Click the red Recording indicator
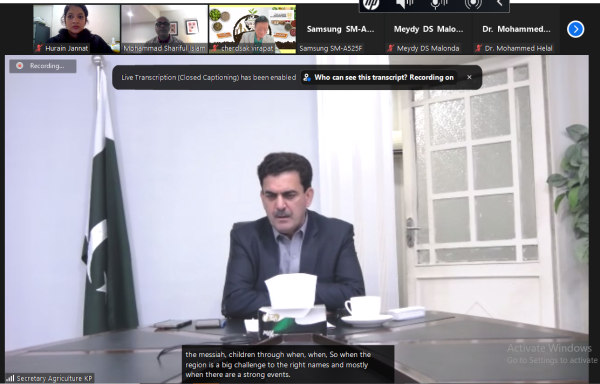The height and width of the screenshot is (384, 600). point(43,66)
